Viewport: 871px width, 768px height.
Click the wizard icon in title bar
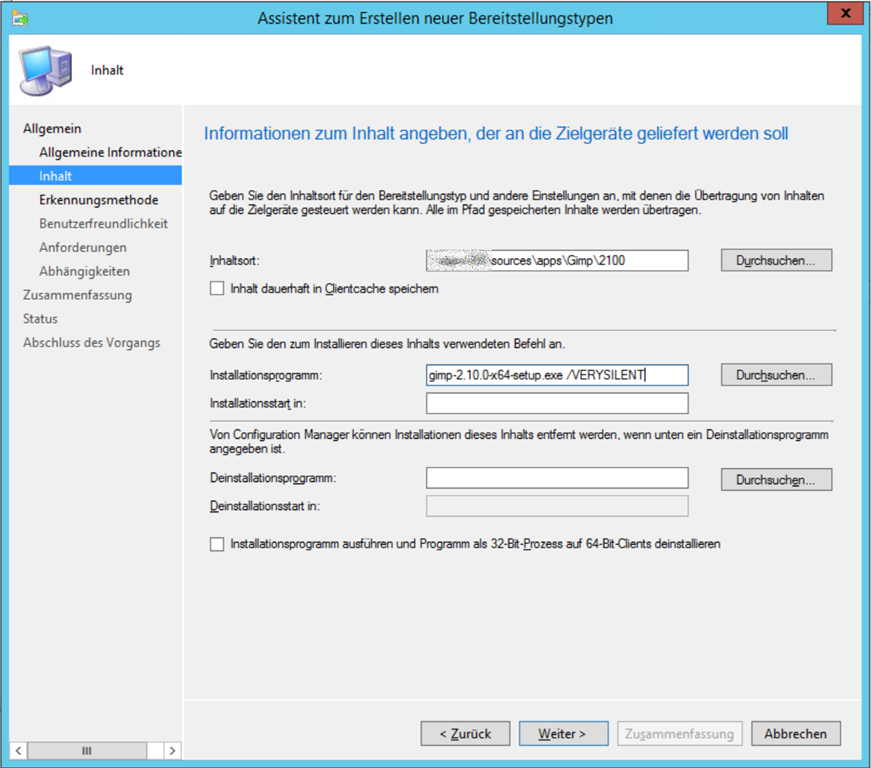pos(21,18)
